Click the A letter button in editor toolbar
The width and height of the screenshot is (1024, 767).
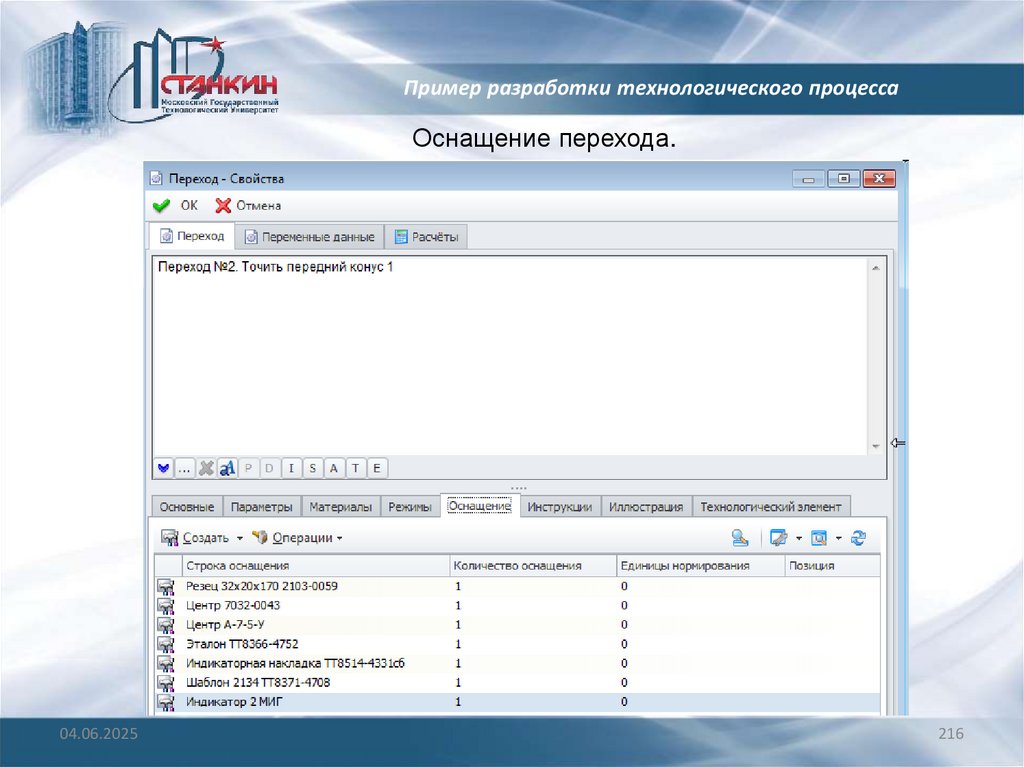coord(334,468)
